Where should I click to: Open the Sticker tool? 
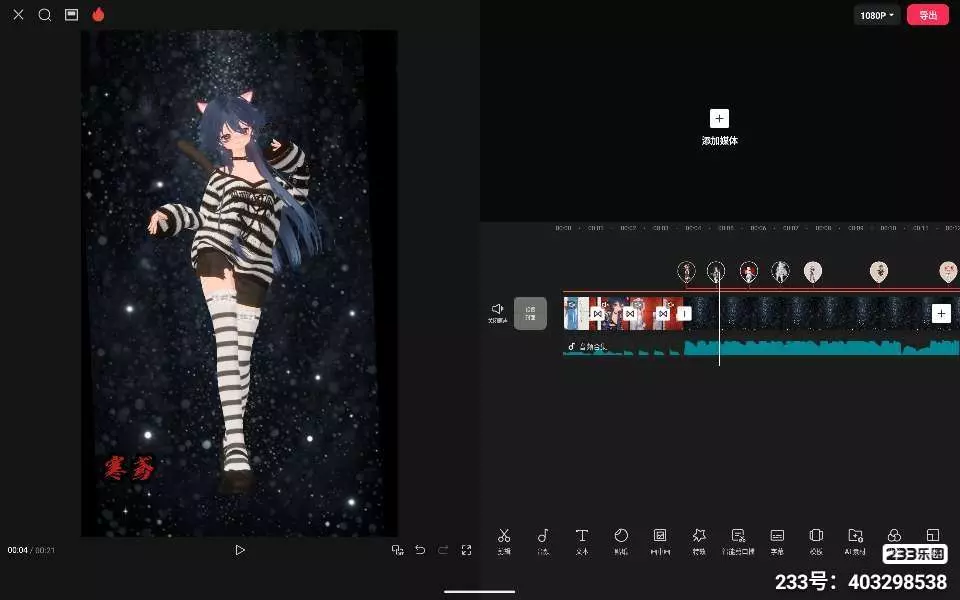[620, 539]
